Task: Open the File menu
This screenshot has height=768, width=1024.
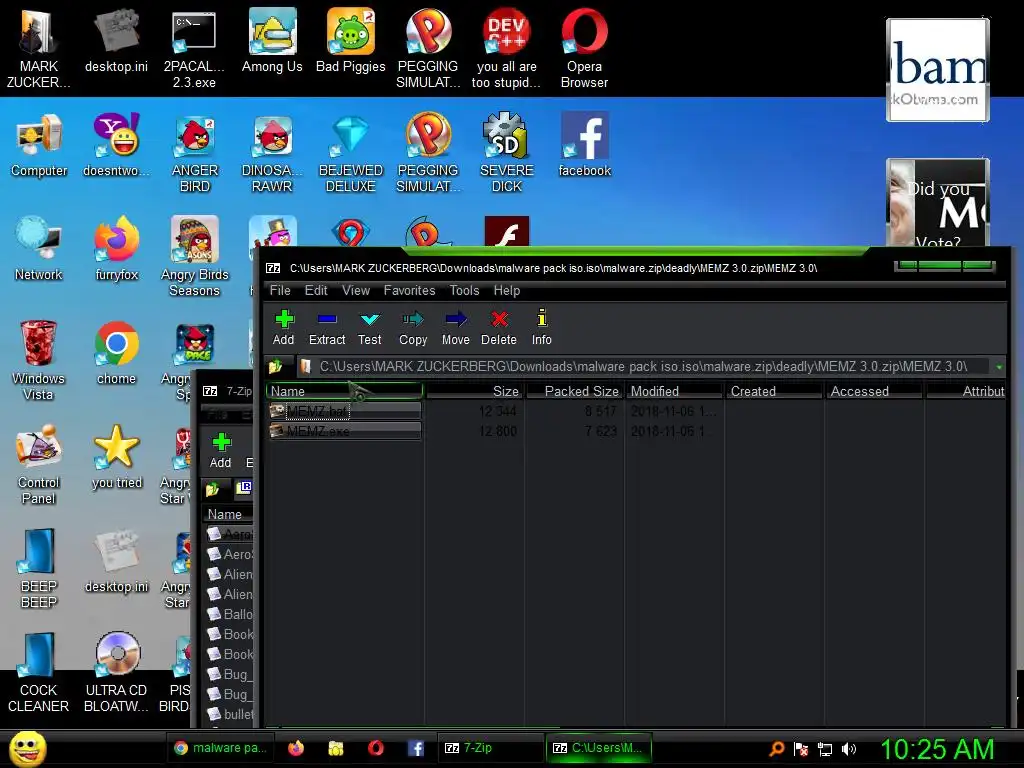Action: [280, 291]
